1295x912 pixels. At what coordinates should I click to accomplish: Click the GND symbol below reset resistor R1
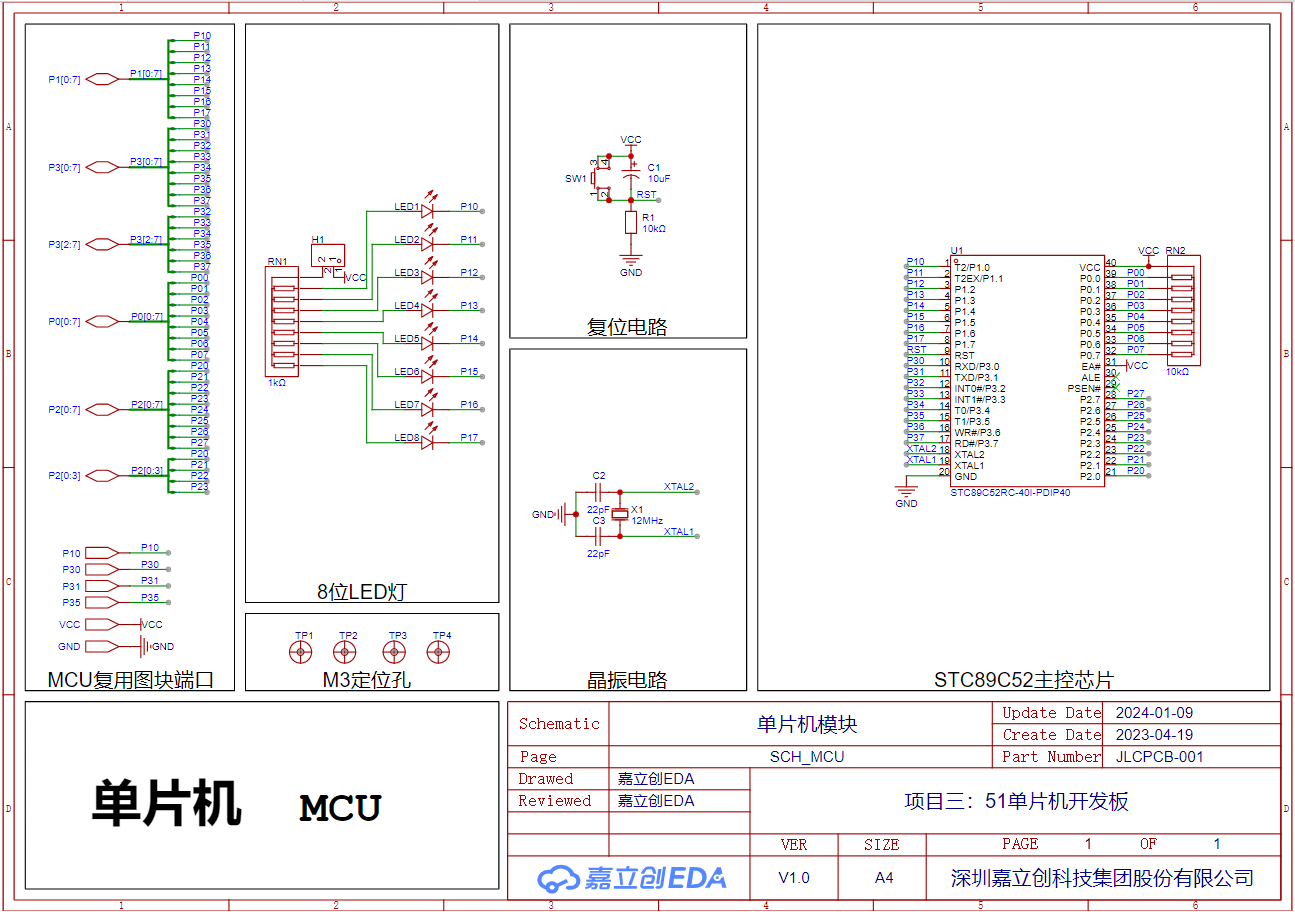pos(631,259)
